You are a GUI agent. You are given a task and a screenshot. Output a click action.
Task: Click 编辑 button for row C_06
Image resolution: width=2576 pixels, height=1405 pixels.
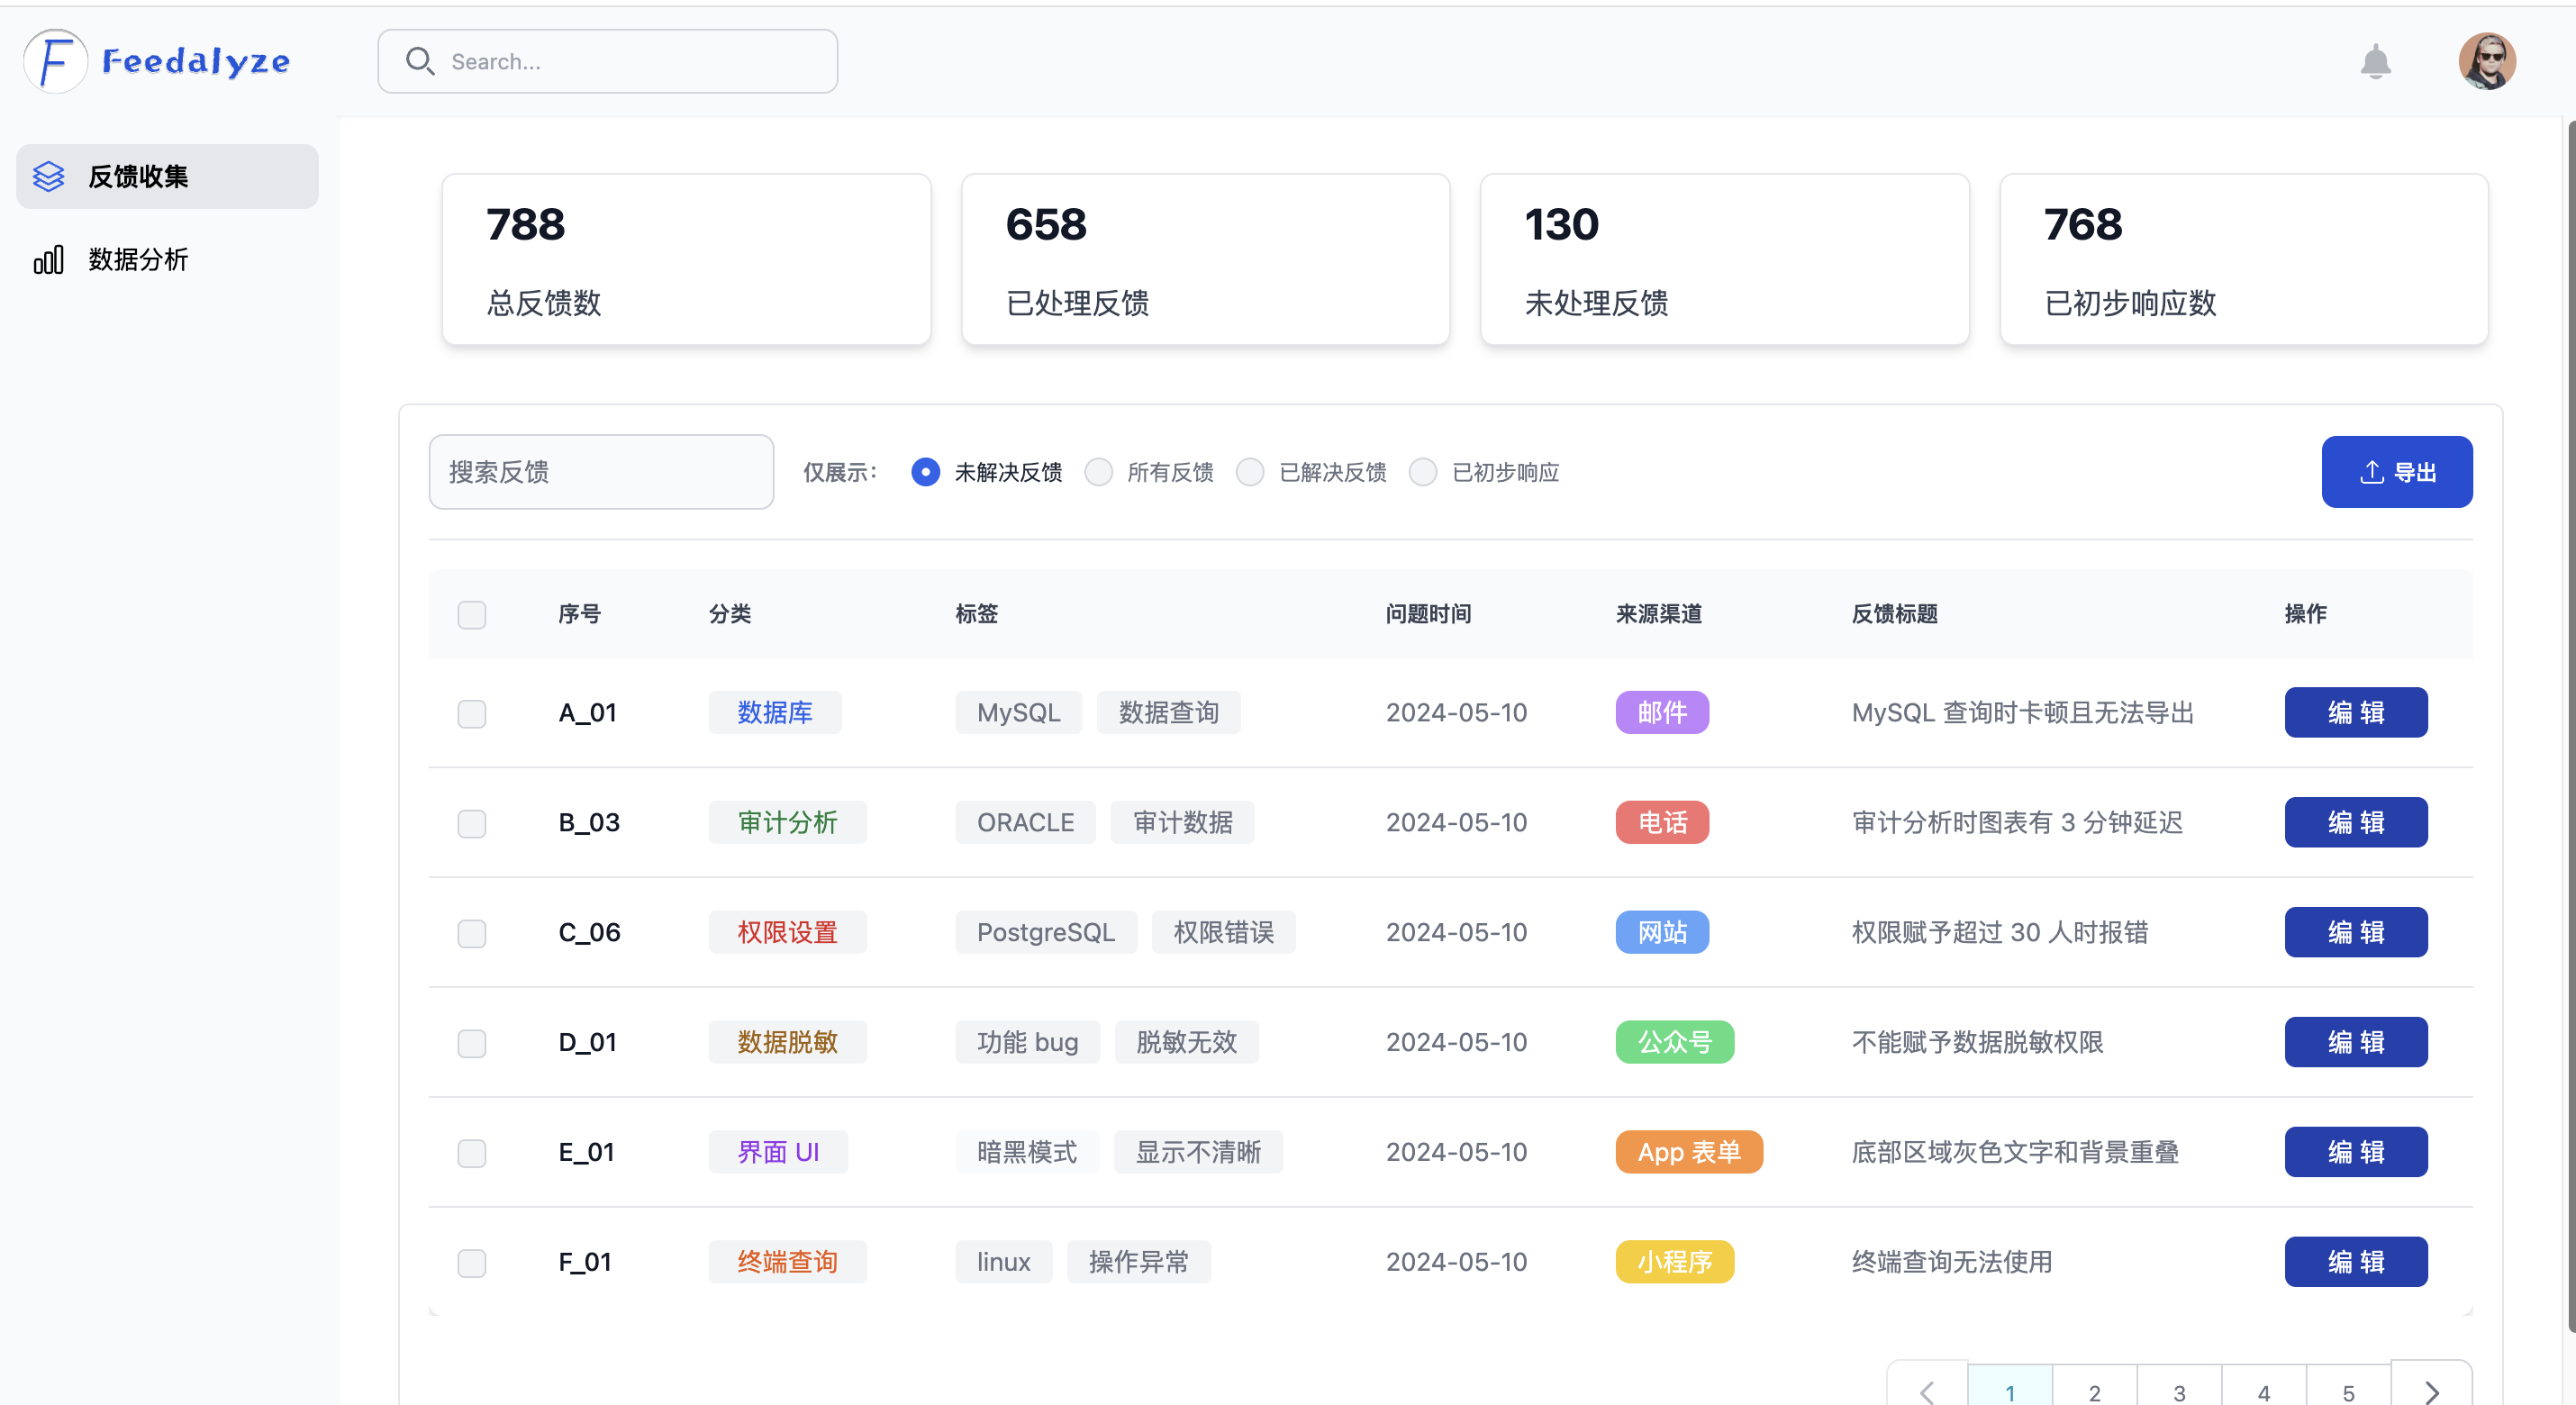pyautogui.click(x=2355, y=932)
